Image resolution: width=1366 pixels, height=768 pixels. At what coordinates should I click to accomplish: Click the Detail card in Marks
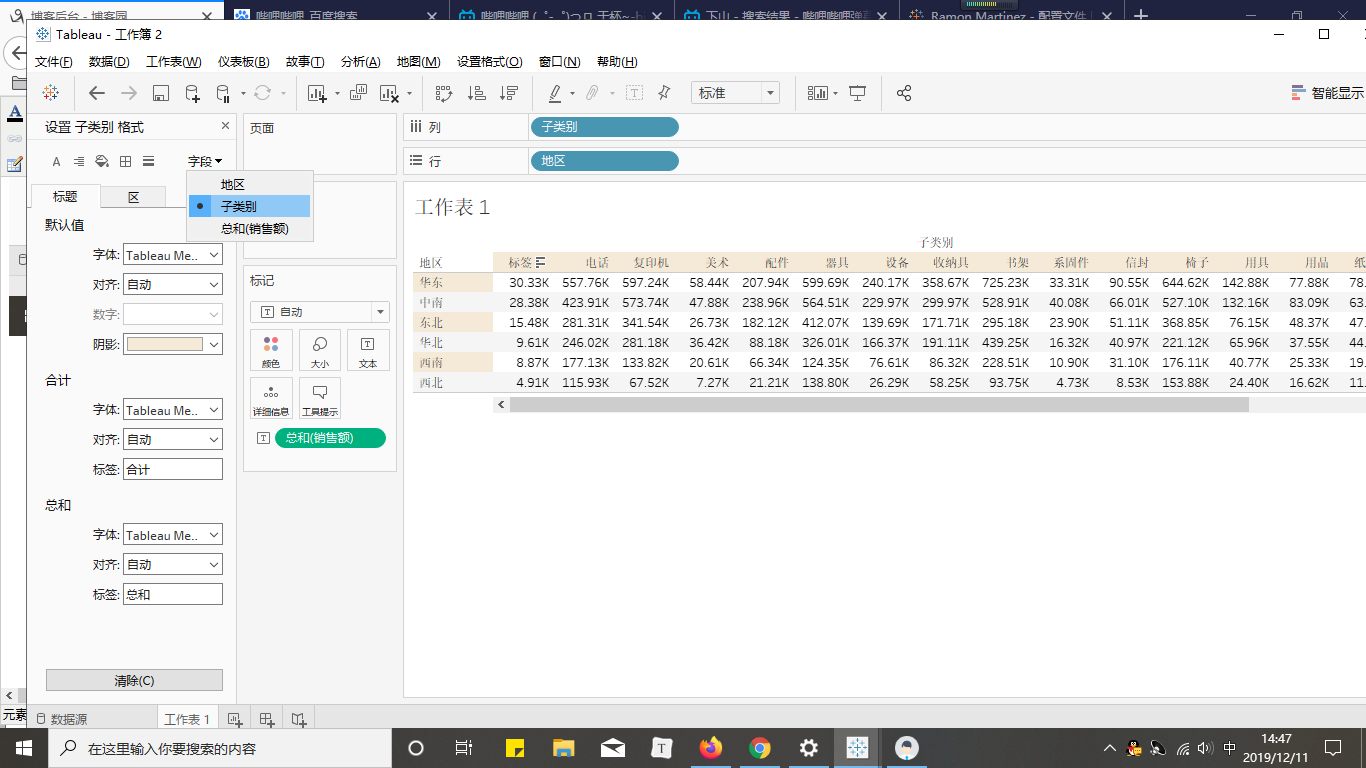coord(271,399)
